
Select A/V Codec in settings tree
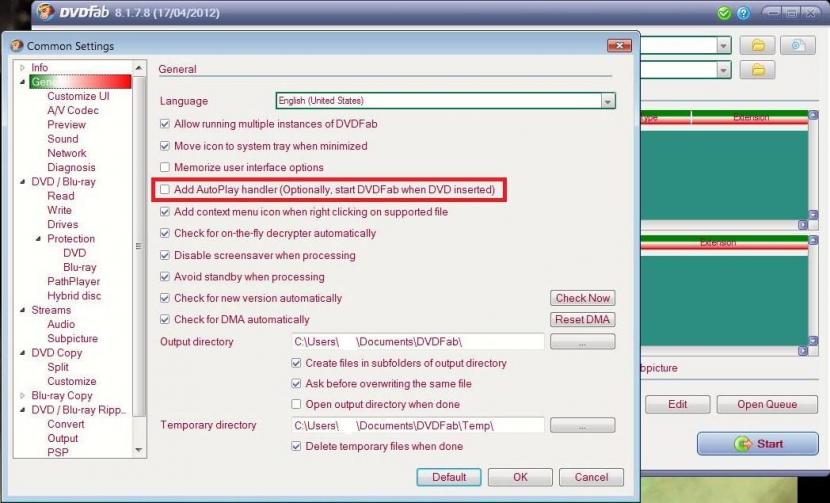tap(73, 111)
